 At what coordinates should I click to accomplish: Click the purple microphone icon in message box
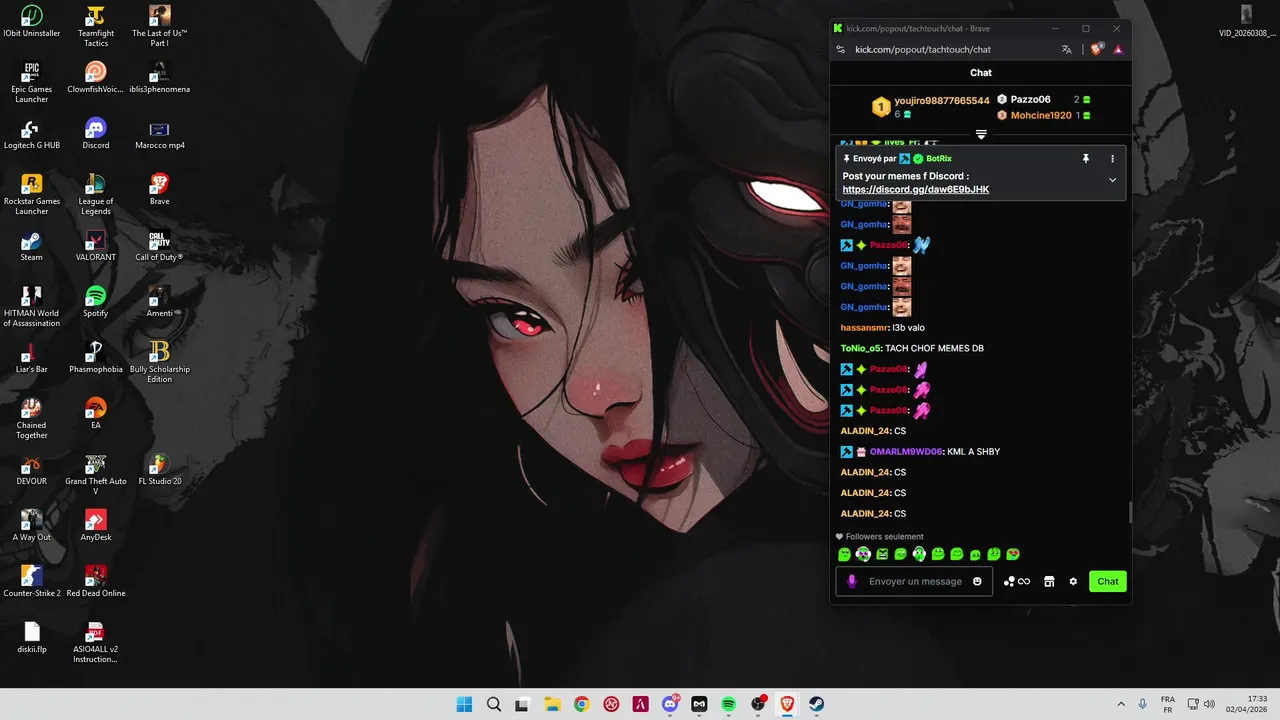pyautogui.click(x=852, y=581)
